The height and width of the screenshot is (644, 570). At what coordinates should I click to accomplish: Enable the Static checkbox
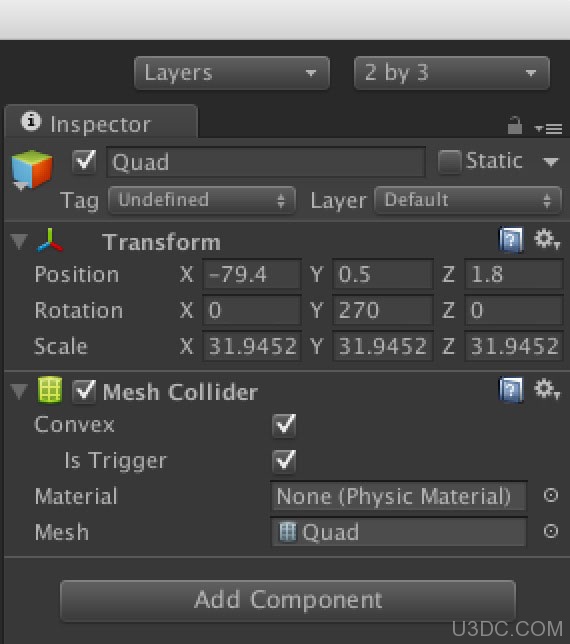[x=449, y=162]
